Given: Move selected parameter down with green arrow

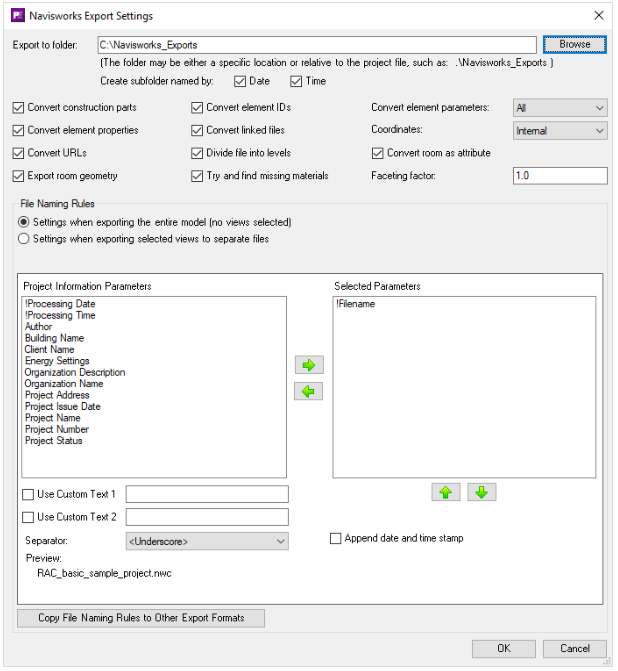Looking at the screenshot, I should (x=481, y=492).
